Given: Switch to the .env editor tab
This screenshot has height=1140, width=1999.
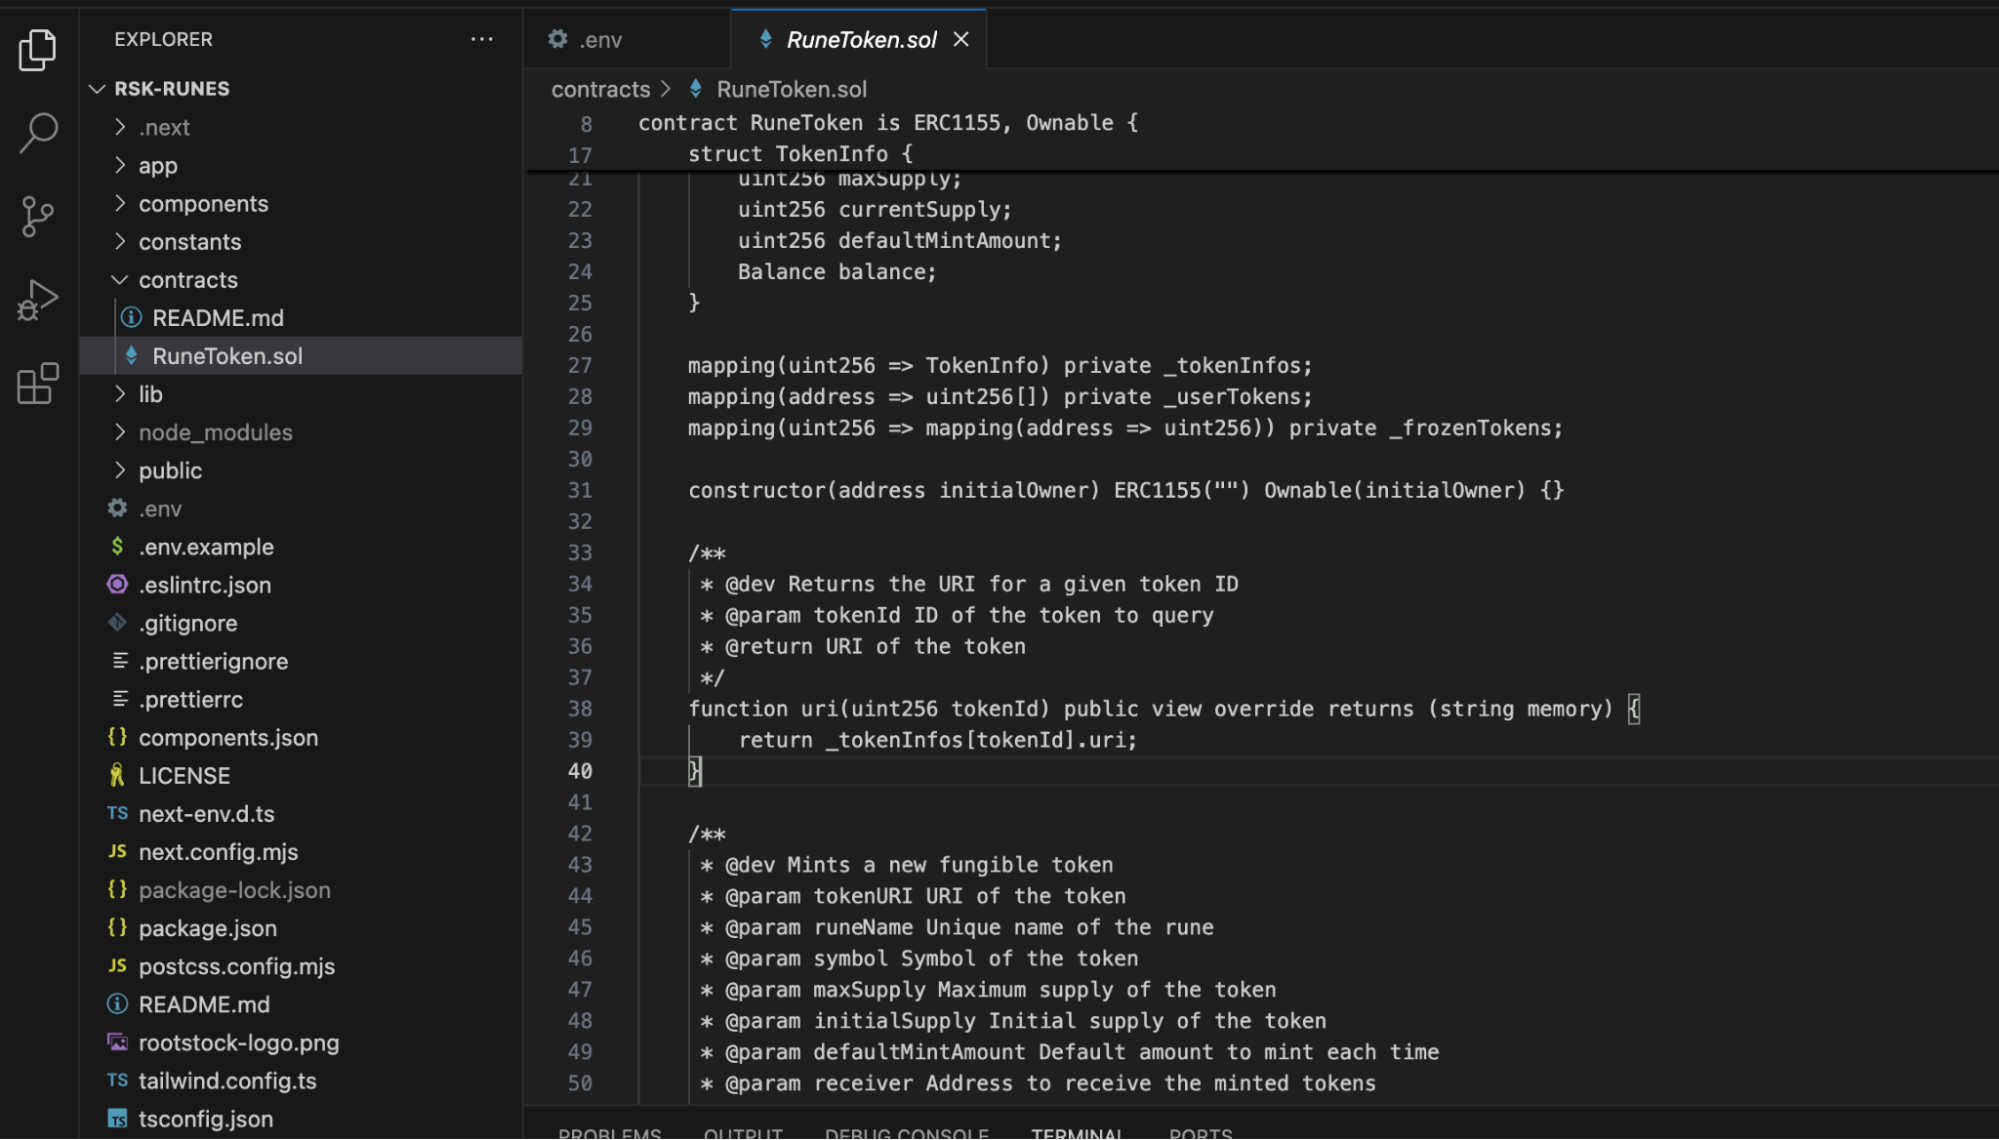Looking at the screenshot, I should click(x=600, y=40).
